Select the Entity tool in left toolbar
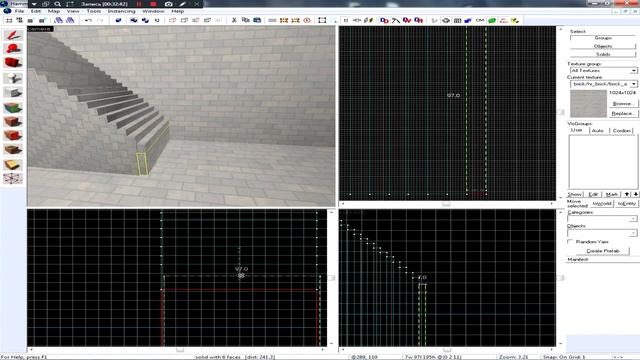 point(13,78)
